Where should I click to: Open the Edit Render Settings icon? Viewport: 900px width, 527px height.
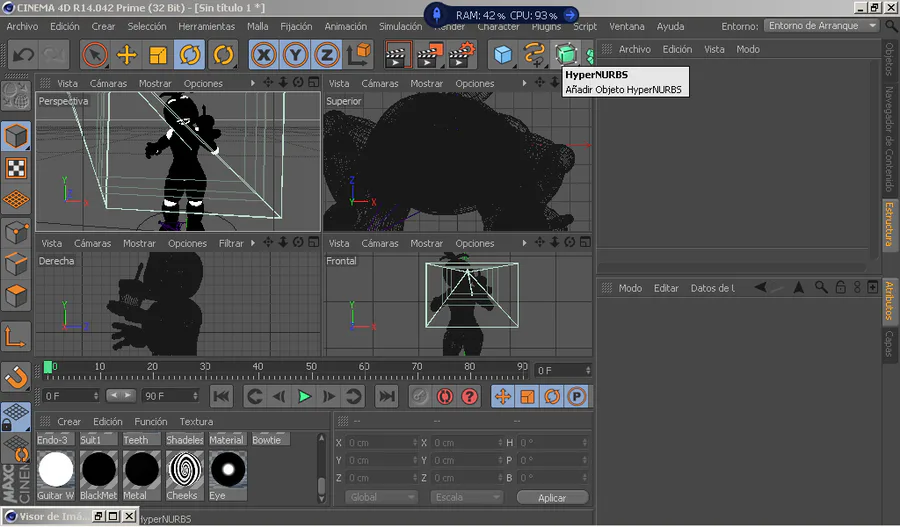(462, 55)
